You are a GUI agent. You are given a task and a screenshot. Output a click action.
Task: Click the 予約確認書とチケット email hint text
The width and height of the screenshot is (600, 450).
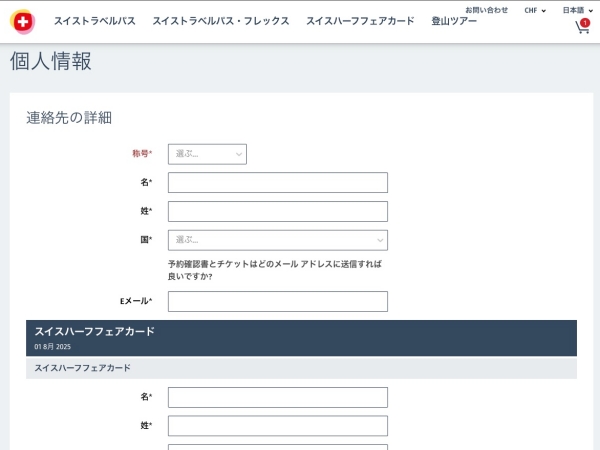pyautogui.click(x=275, y=270)
